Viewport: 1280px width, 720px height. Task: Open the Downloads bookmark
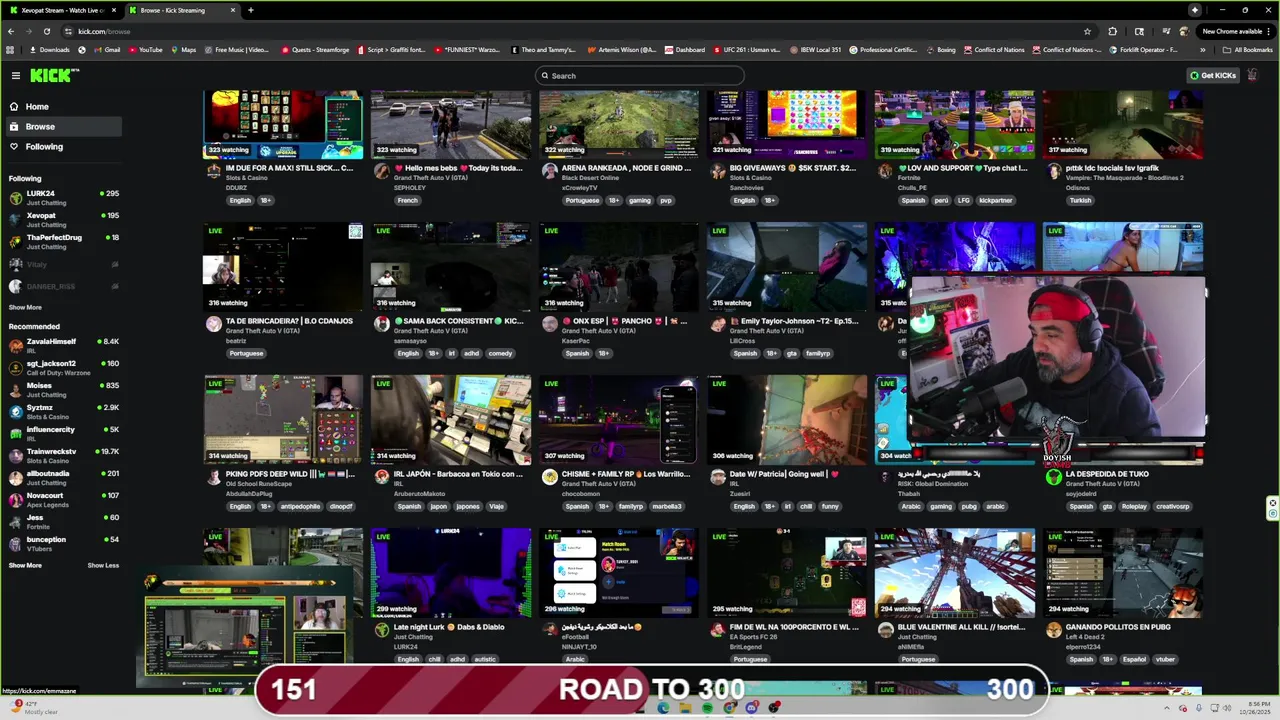tap(50, 50)
